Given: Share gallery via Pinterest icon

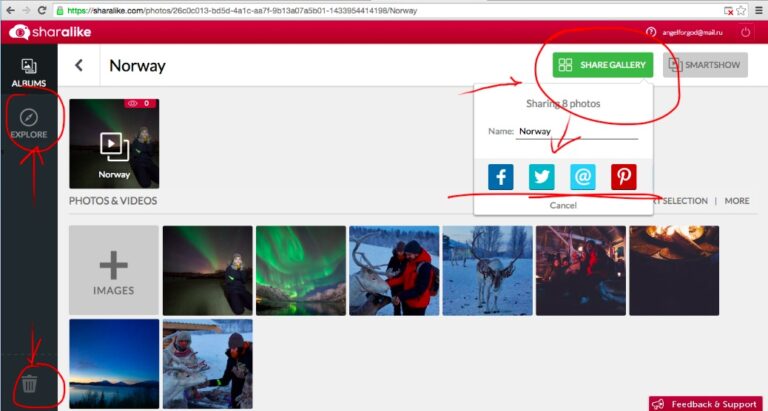Looking at the screenshot, I should click(624, 177).
